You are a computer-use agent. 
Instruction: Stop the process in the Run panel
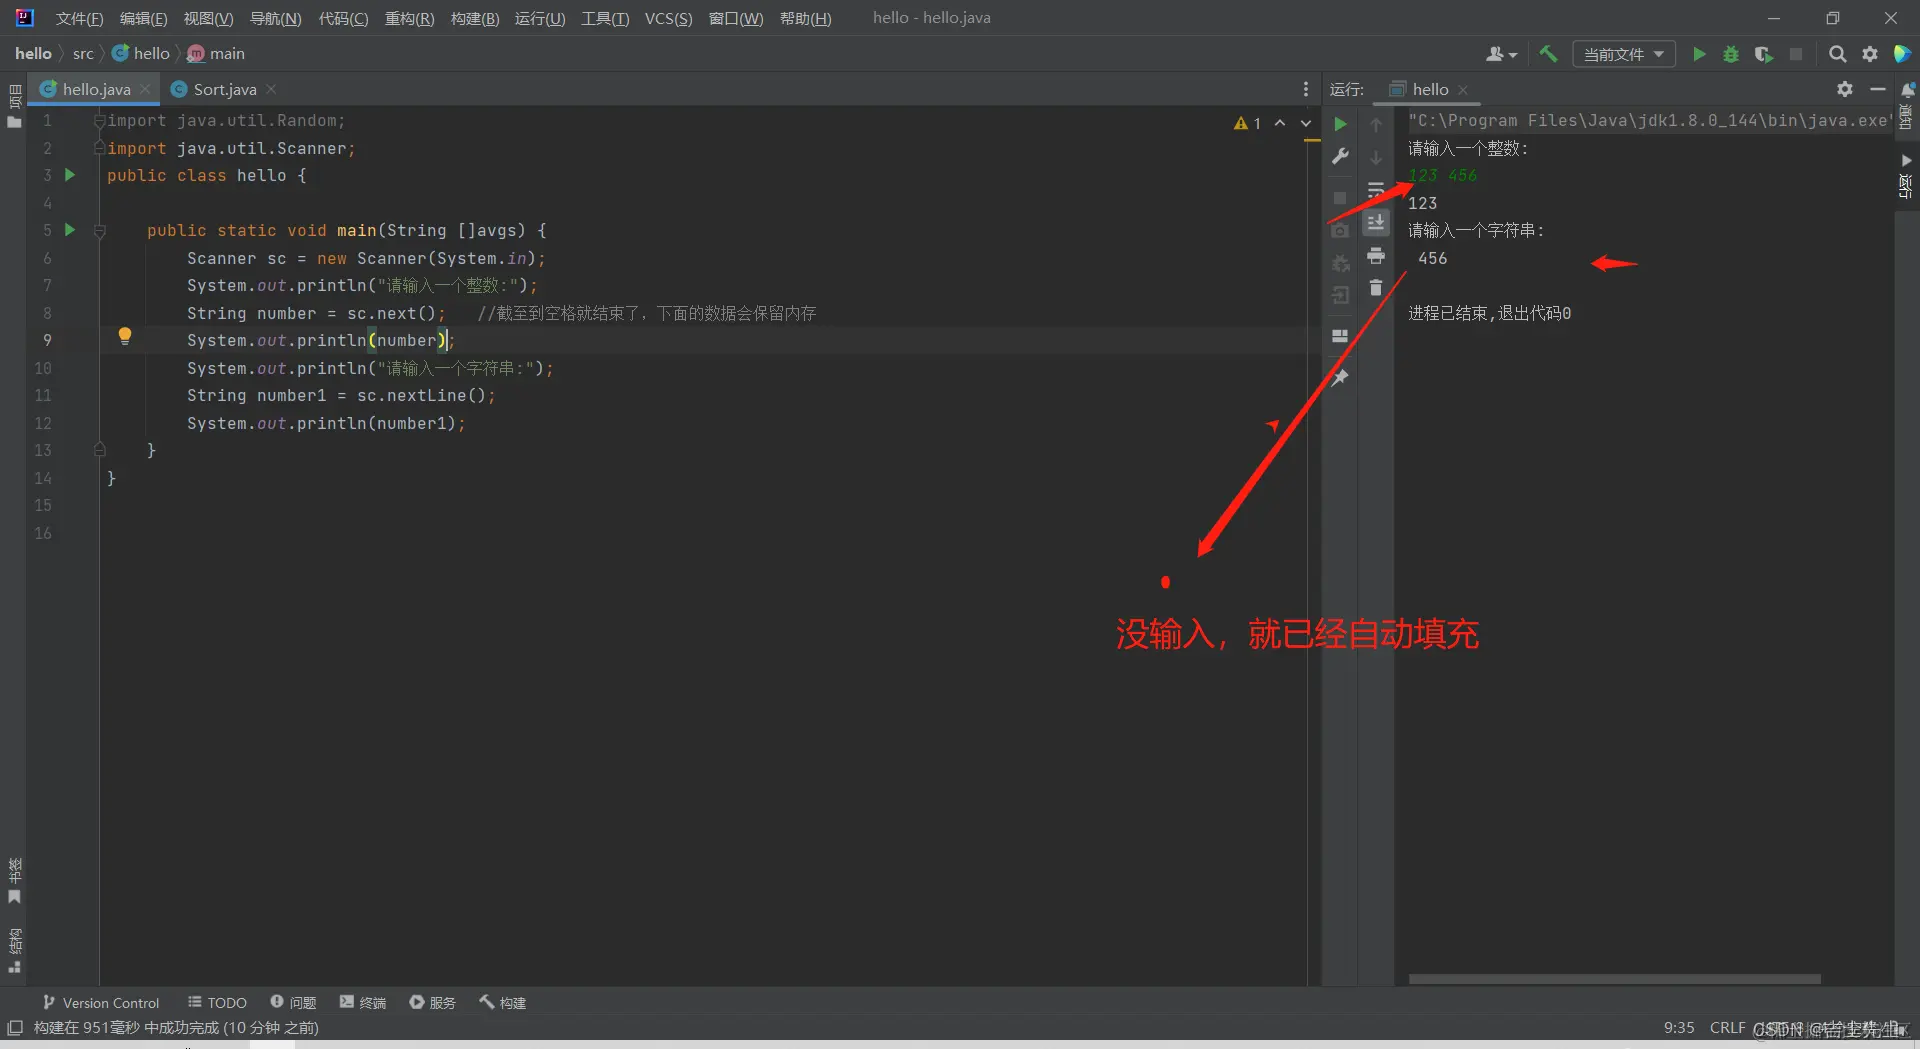(x=1341, y=198)
